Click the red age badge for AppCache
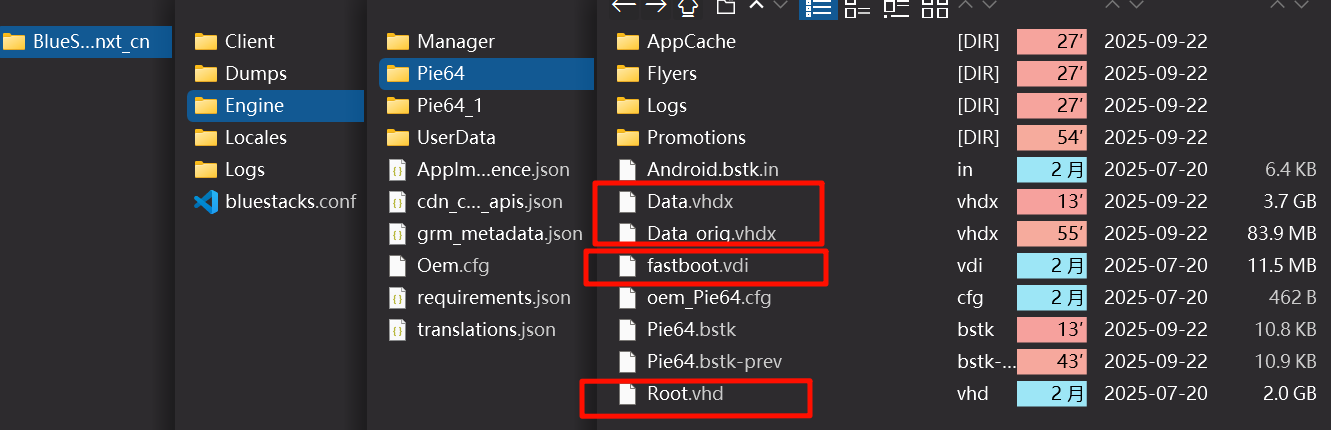The image size is (1331, 430). 1051,42
